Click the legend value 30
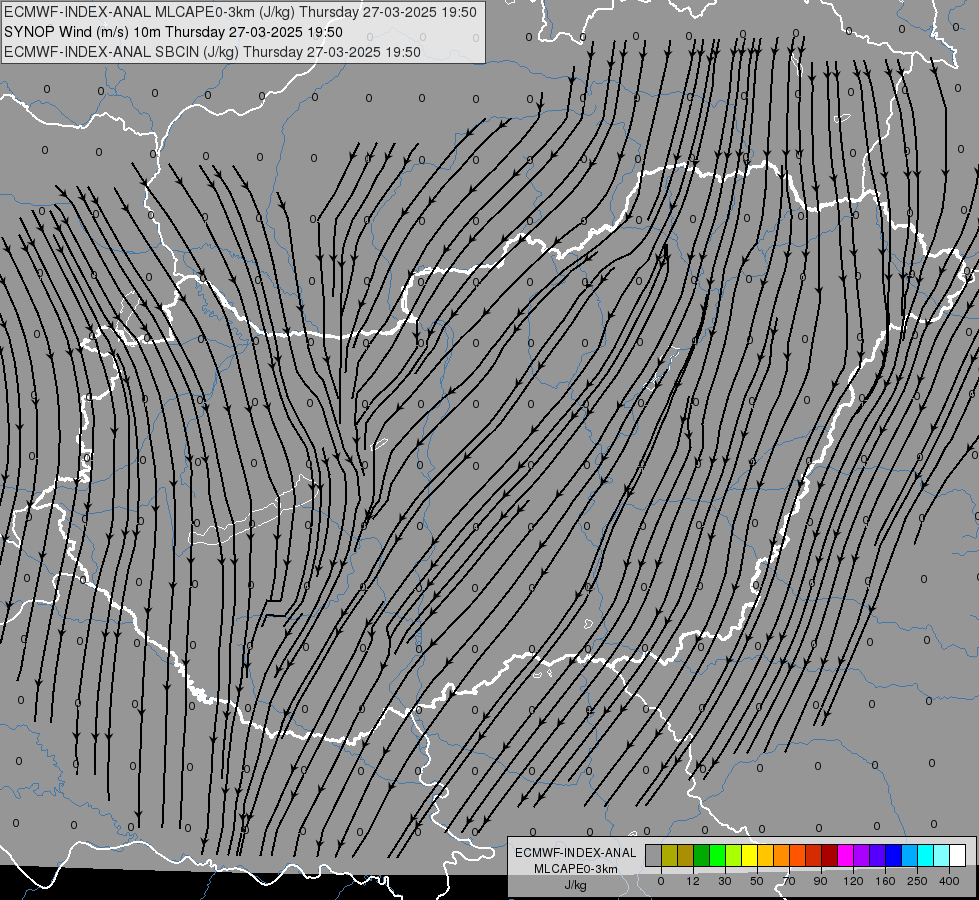 (724, 881)
